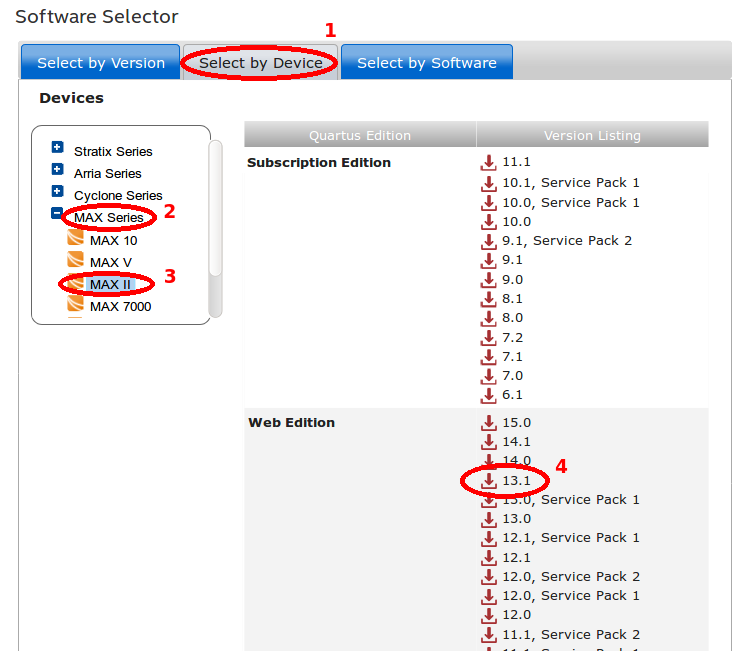The height and width of the screenshot is (651, 750).
Task: Open the 12.0, Service Pack 2 link
Action: point(571,576)
